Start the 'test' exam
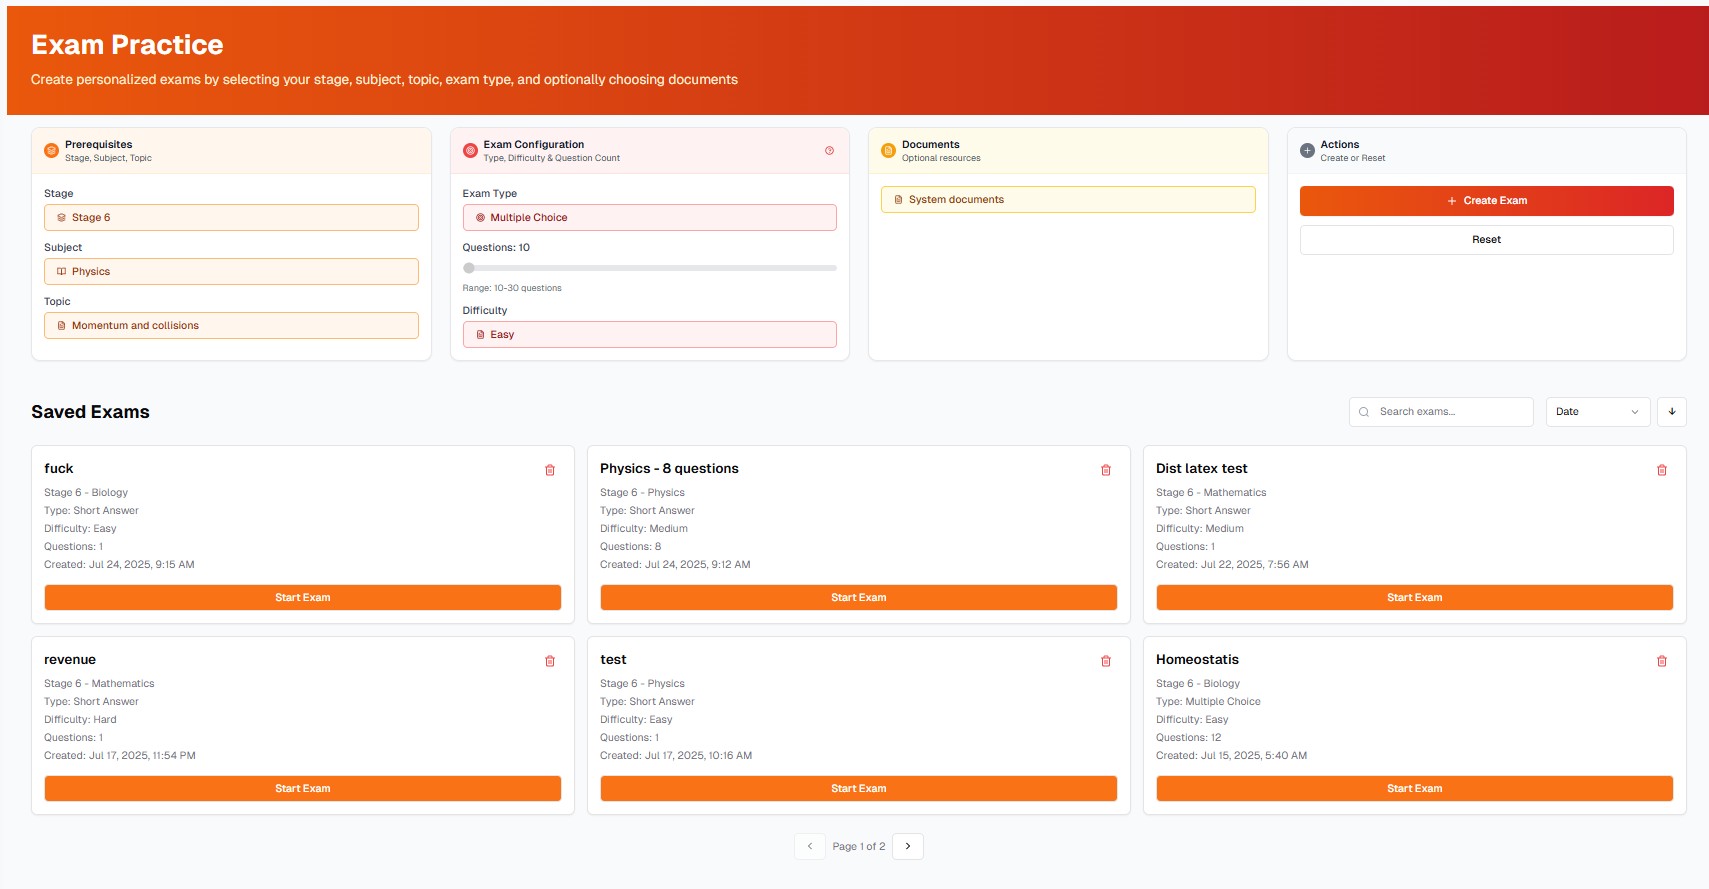The height and width of the screenshot is (889, 1709). pos(859,788)
